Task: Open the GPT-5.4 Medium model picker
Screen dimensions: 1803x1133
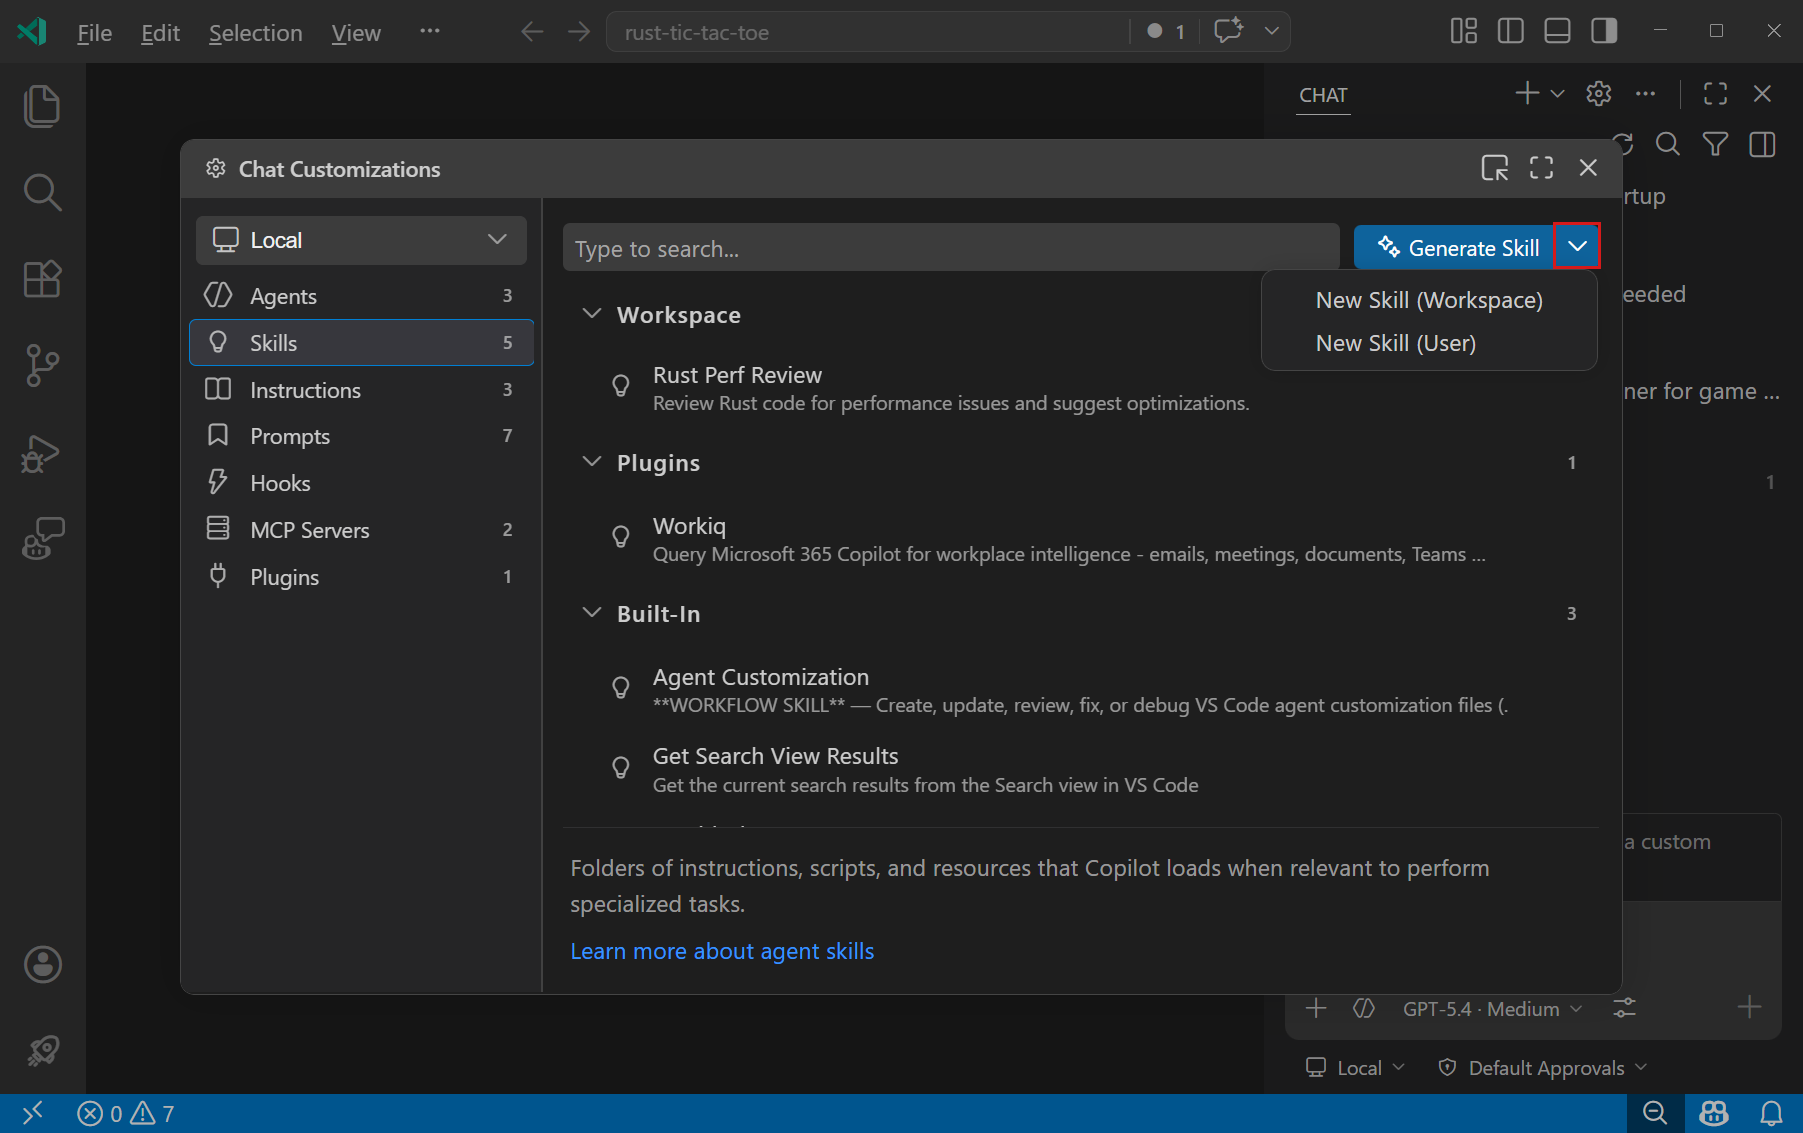Action: click(1490, 1008)
